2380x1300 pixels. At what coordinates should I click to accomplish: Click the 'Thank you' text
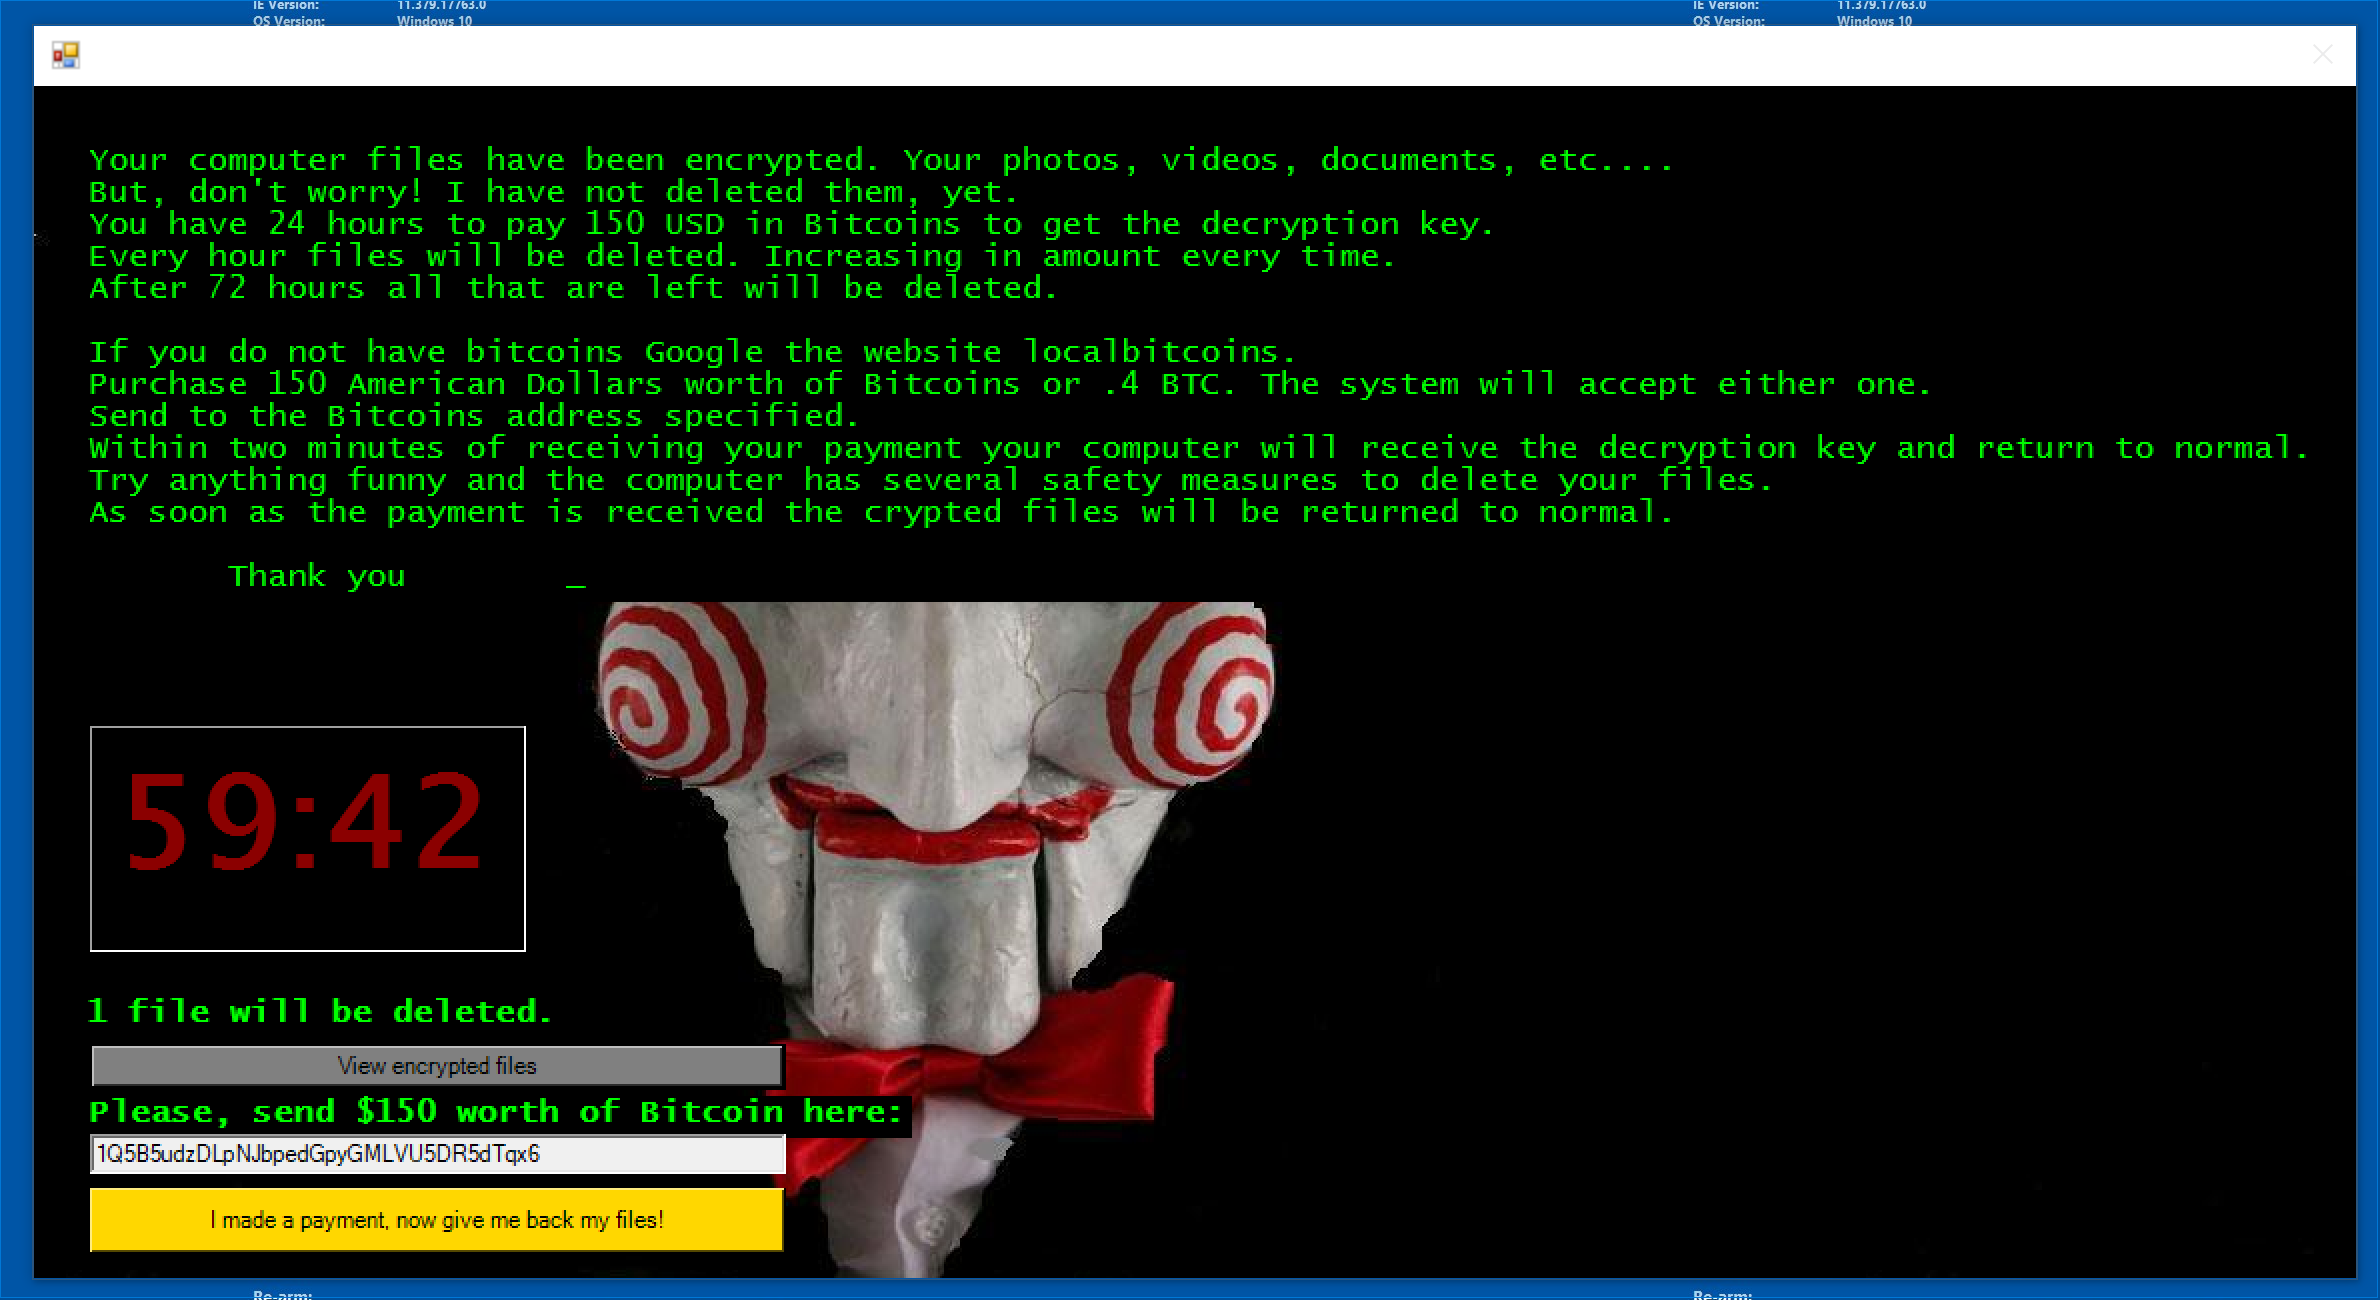[316, 576]
